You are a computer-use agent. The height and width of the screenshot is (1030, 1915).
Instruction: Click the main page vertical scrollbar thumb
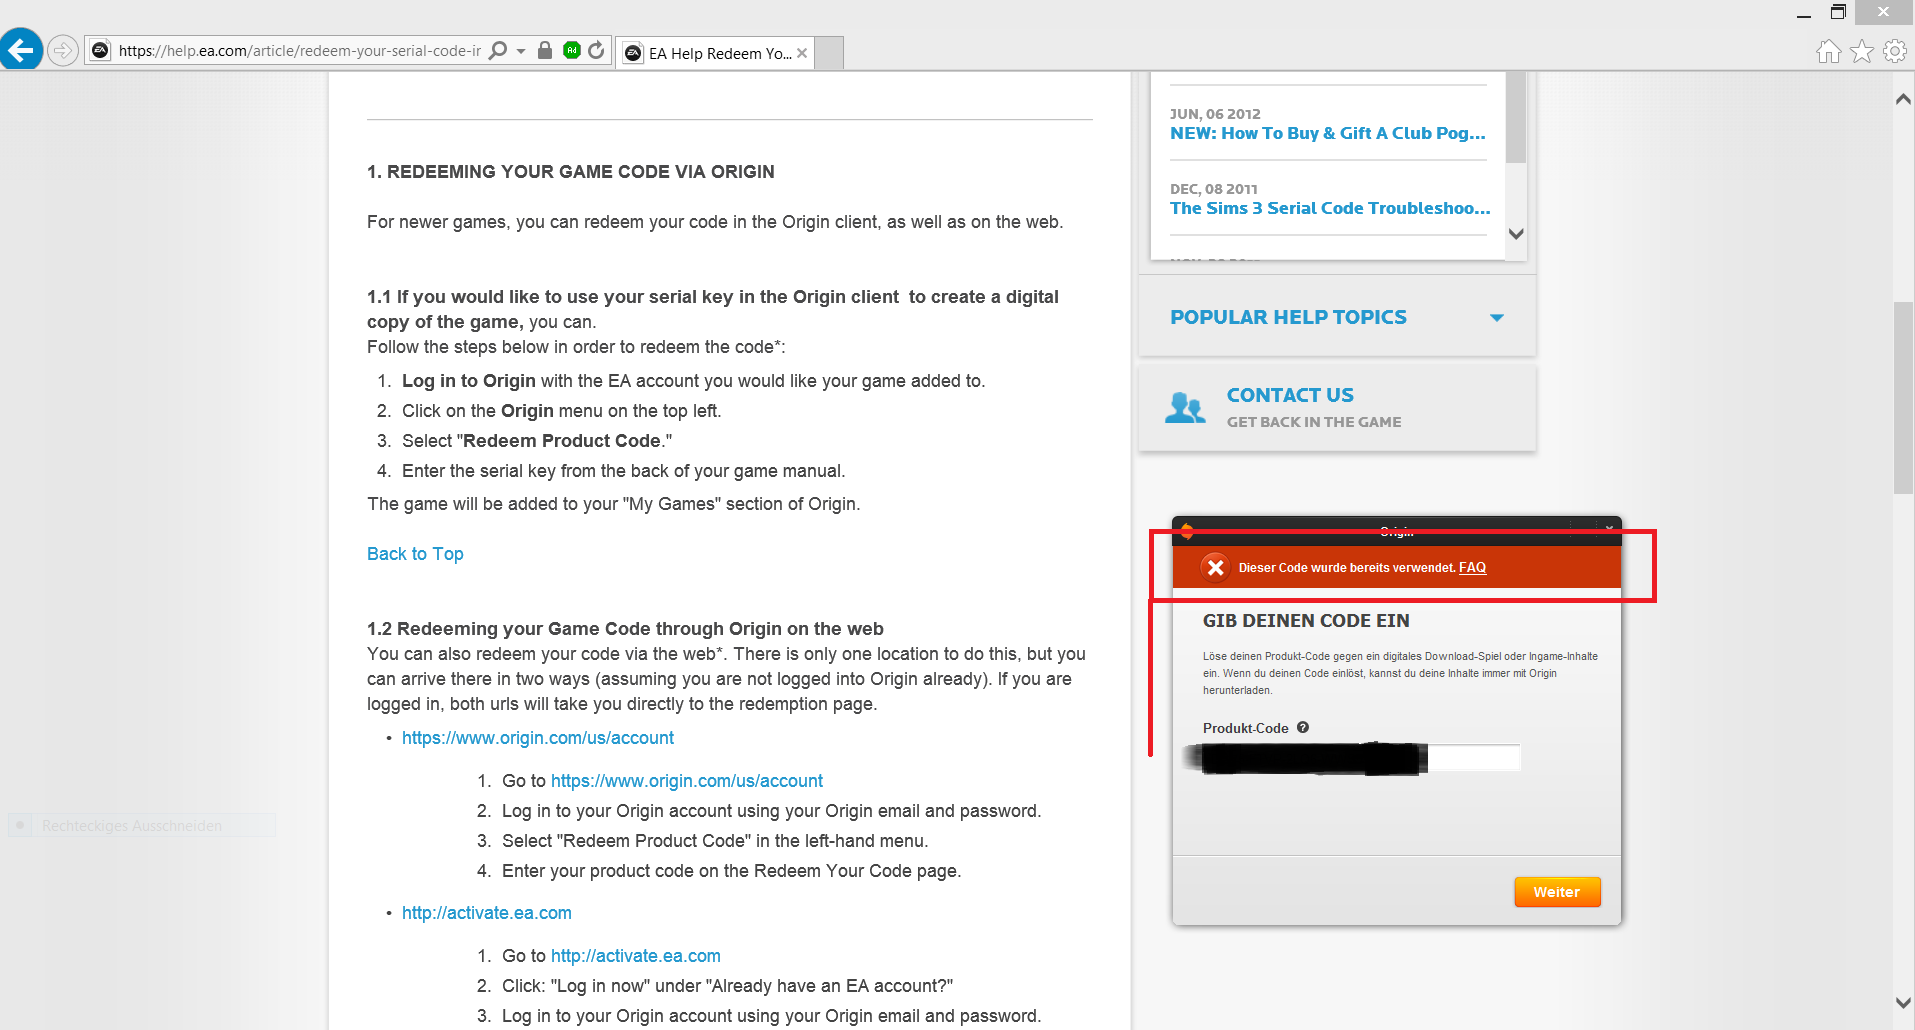[x=1903, y=397]
